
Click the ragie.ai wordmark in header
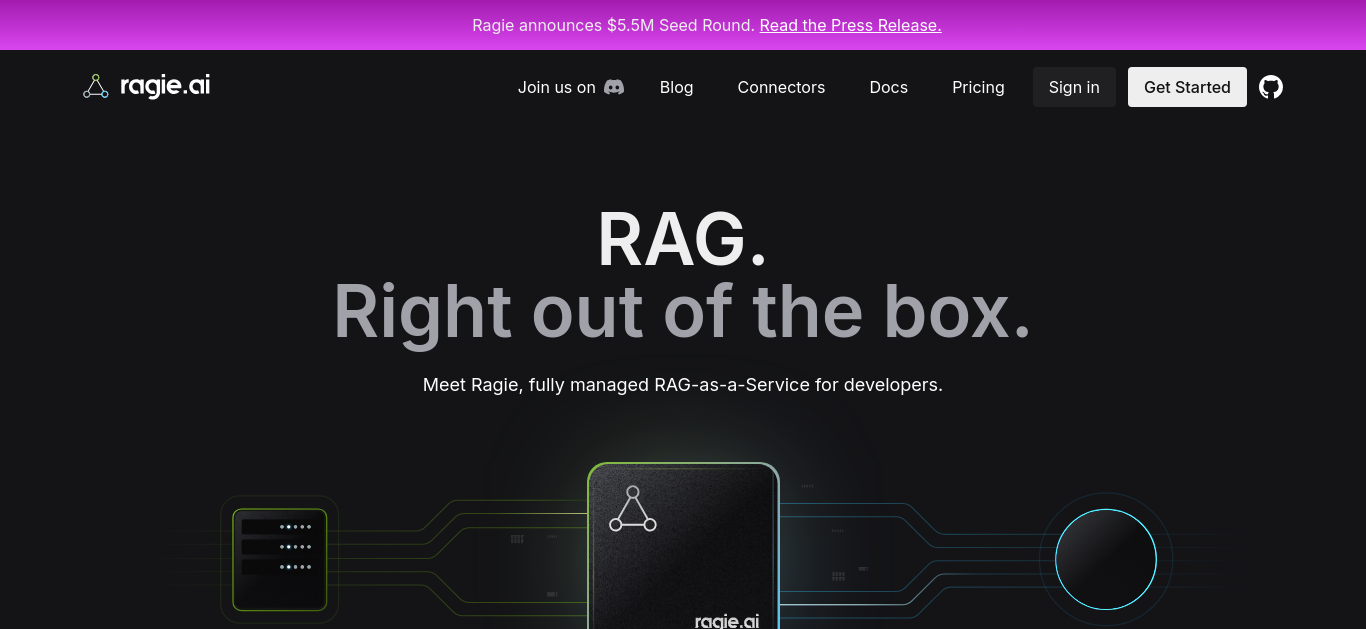(x=165, y=86)
